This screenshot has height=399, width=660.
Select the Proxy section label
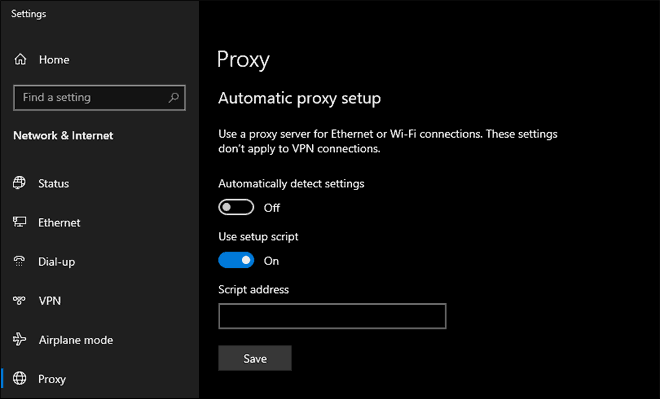(x=52, y=379)
